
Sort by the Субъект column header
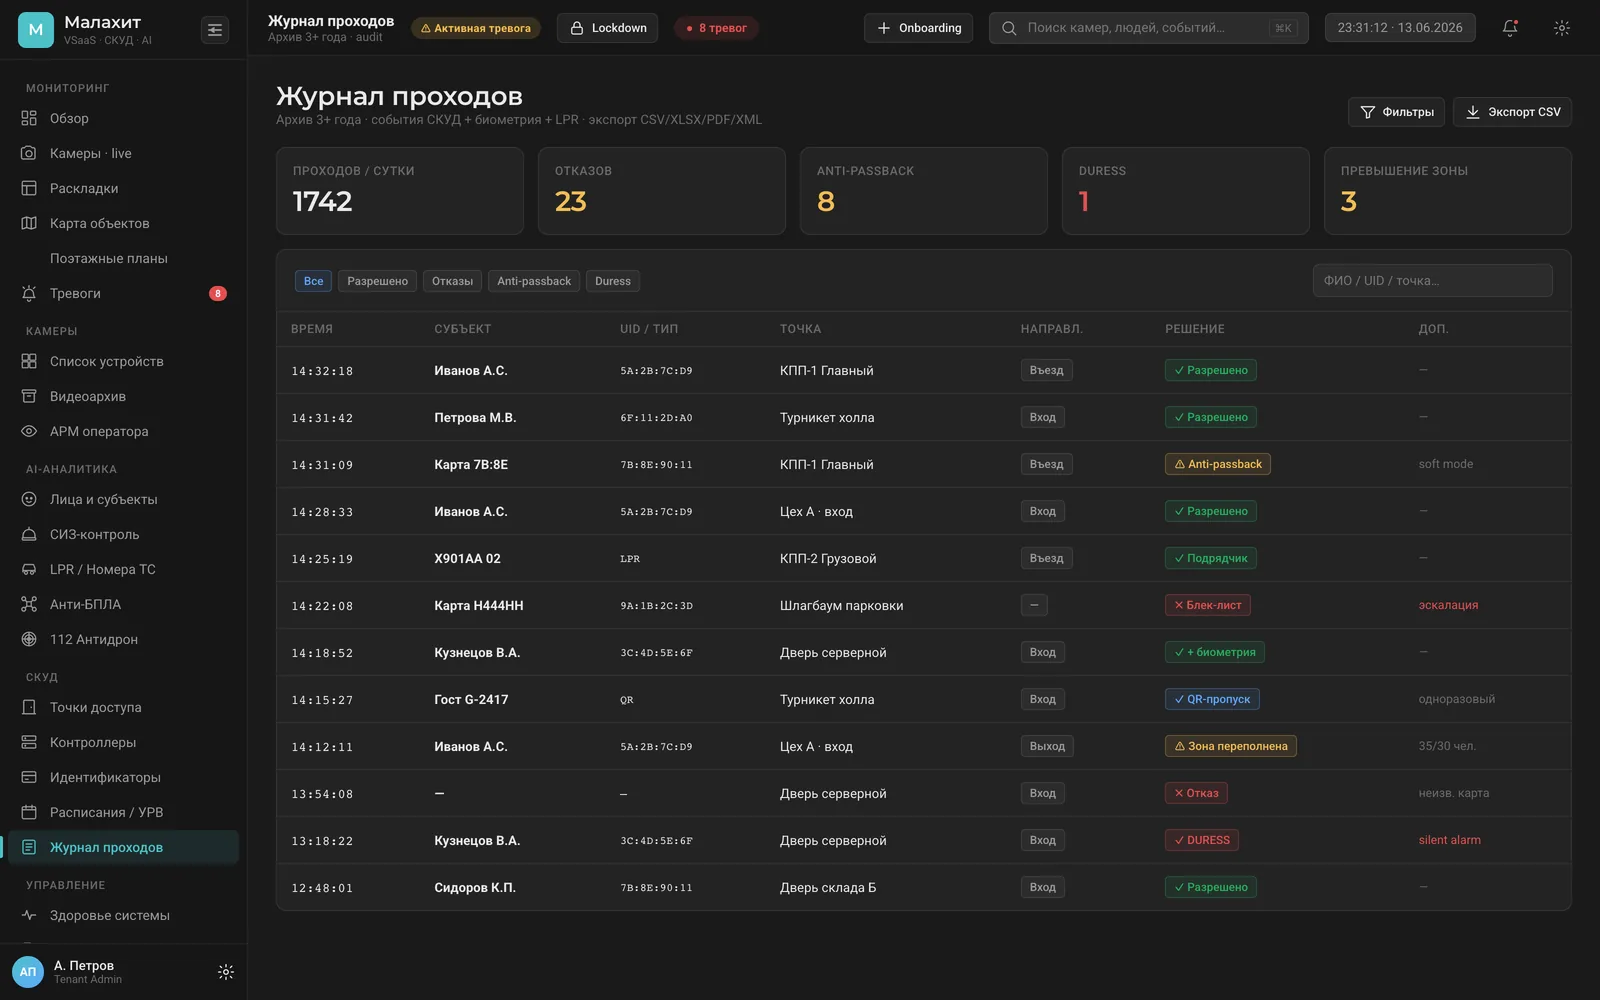point(462,329)
